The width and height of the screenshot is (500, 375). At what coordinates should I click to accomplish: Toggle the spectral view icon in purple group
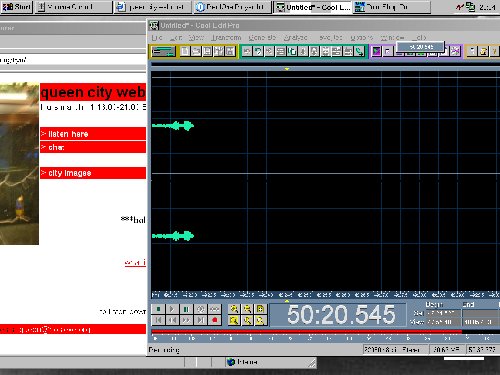click(x=377, y=51)
